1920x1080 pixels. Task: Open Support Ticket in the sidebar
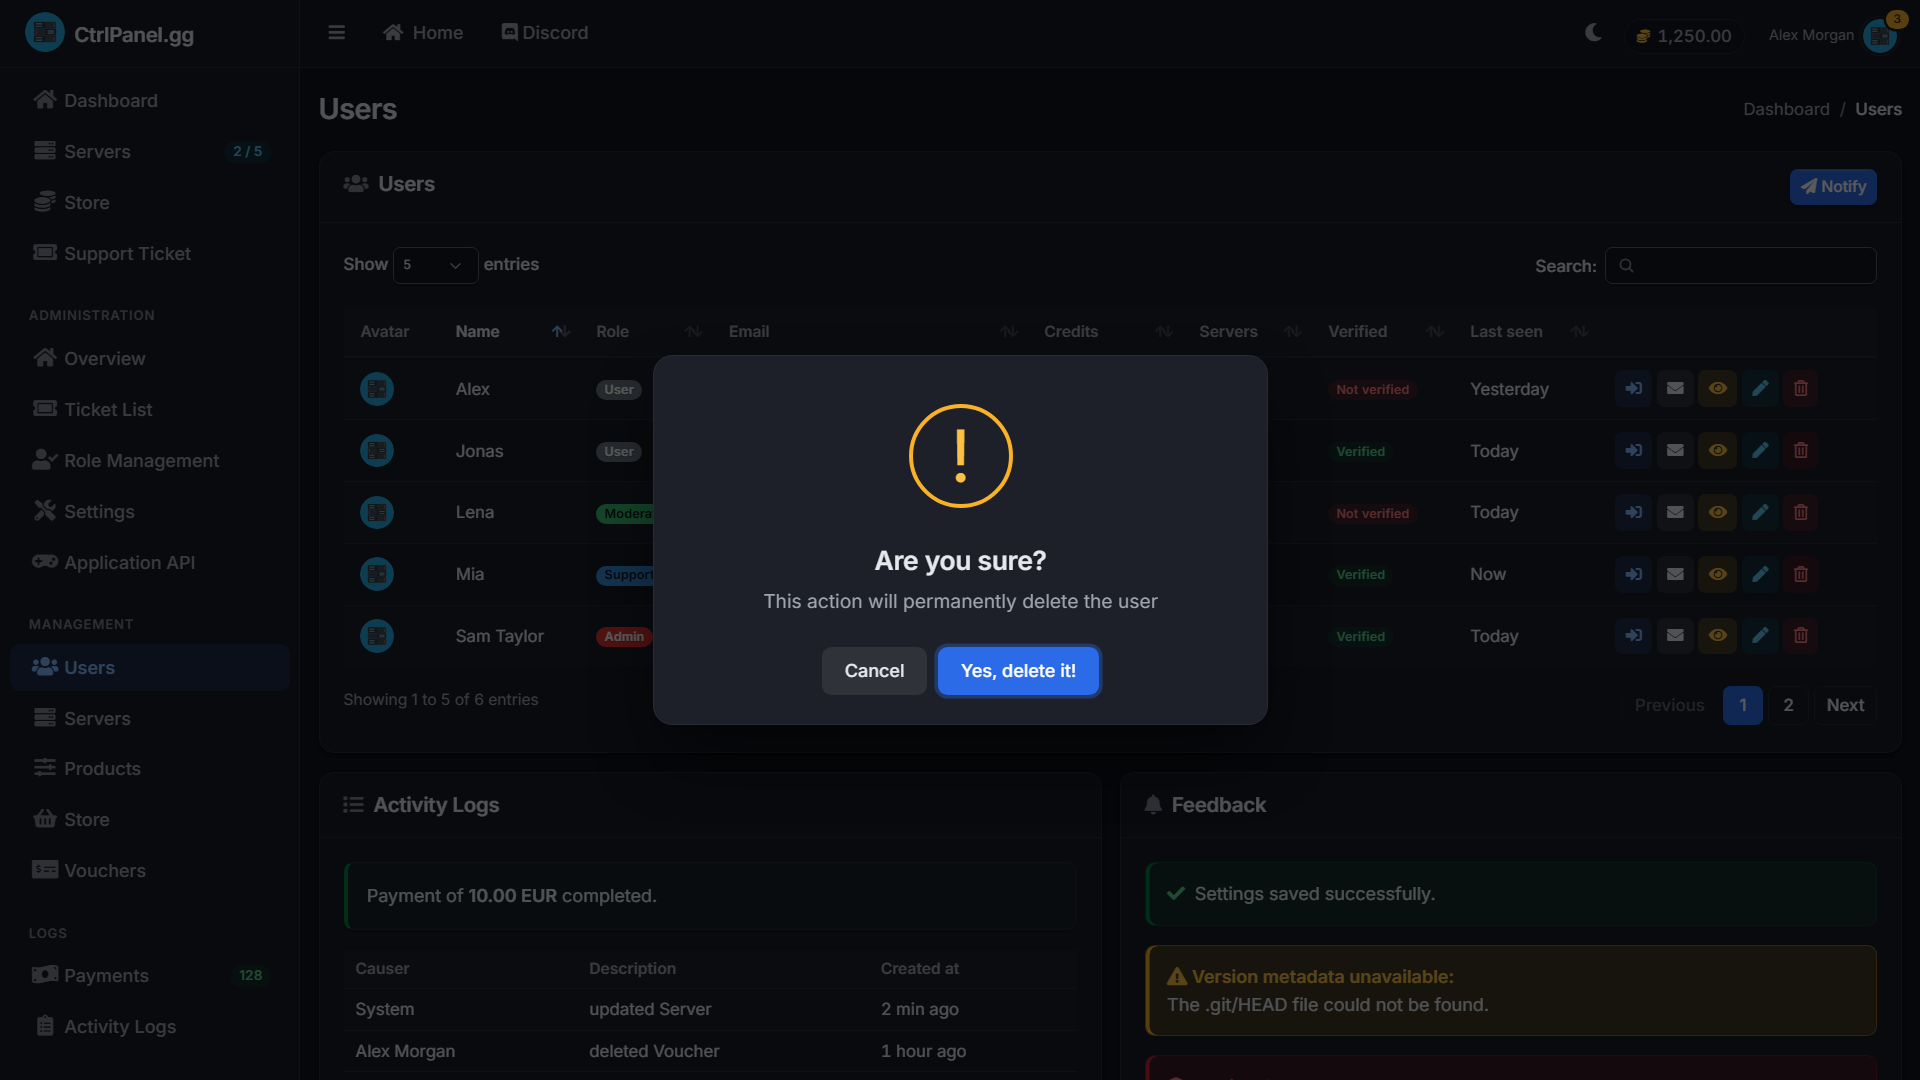(x=150, y=254)
